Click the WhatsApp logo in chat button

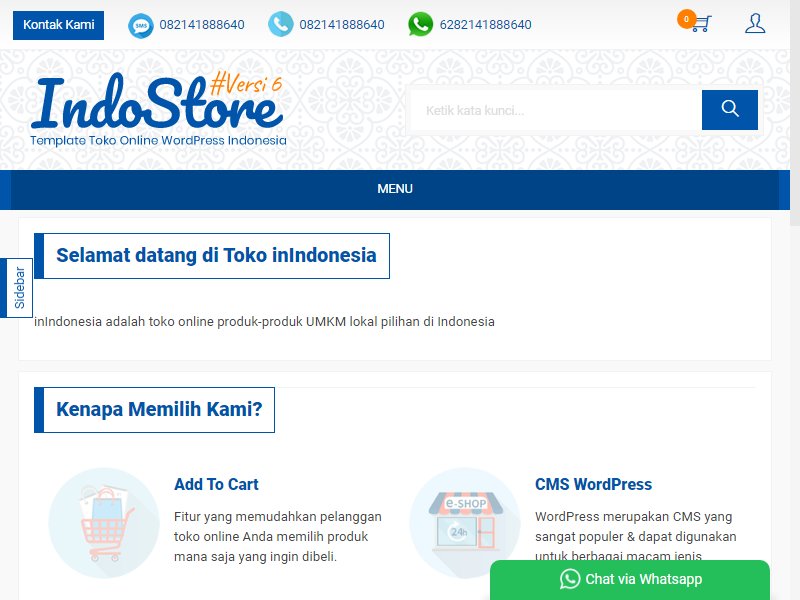(570, 579)
